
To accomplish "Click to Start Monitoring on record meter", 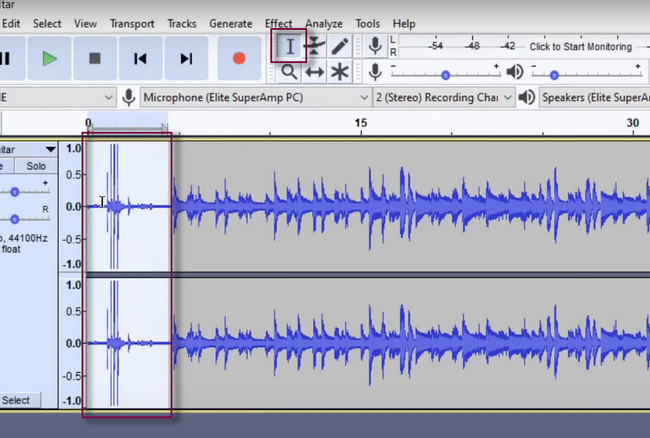I will pyautogui.click(x=580, y=46).
